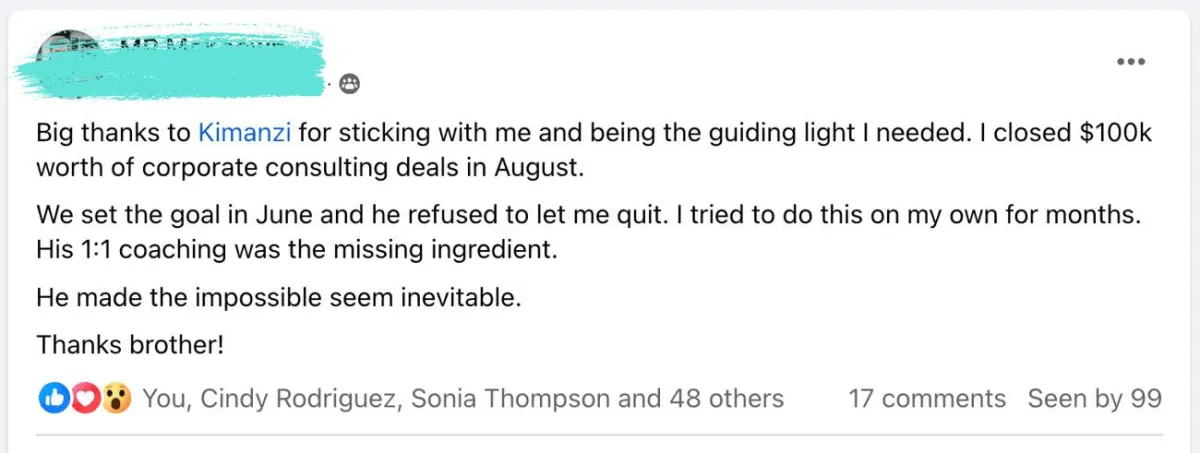Click the blue Like reaction icon
Viewport: 1200px width, 453px height.
pos(52,399)
